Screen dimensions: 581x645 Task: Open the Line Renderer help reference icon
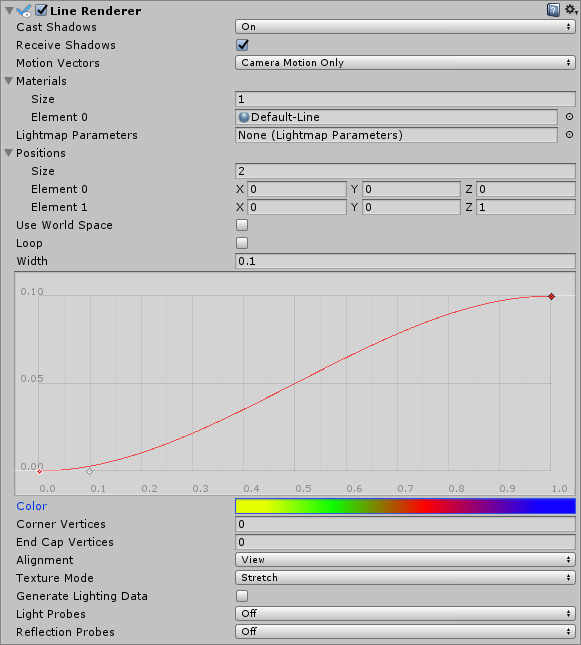click(553, 9)
